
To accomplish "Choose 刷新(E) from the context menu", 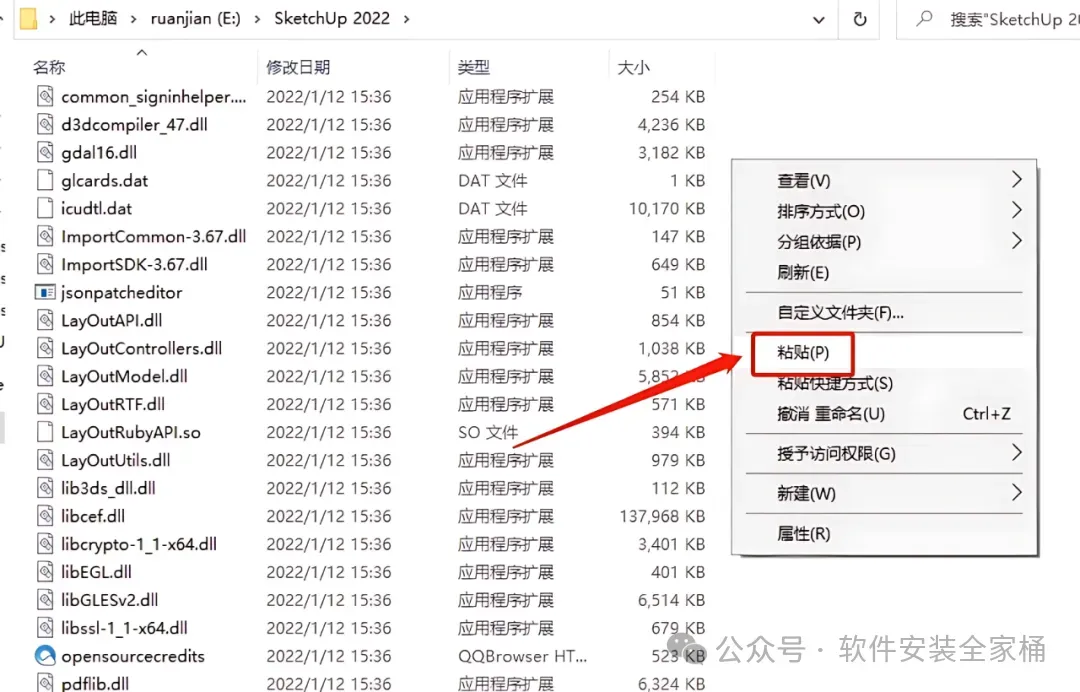I will pyautogui.click(x=802, y=273).
